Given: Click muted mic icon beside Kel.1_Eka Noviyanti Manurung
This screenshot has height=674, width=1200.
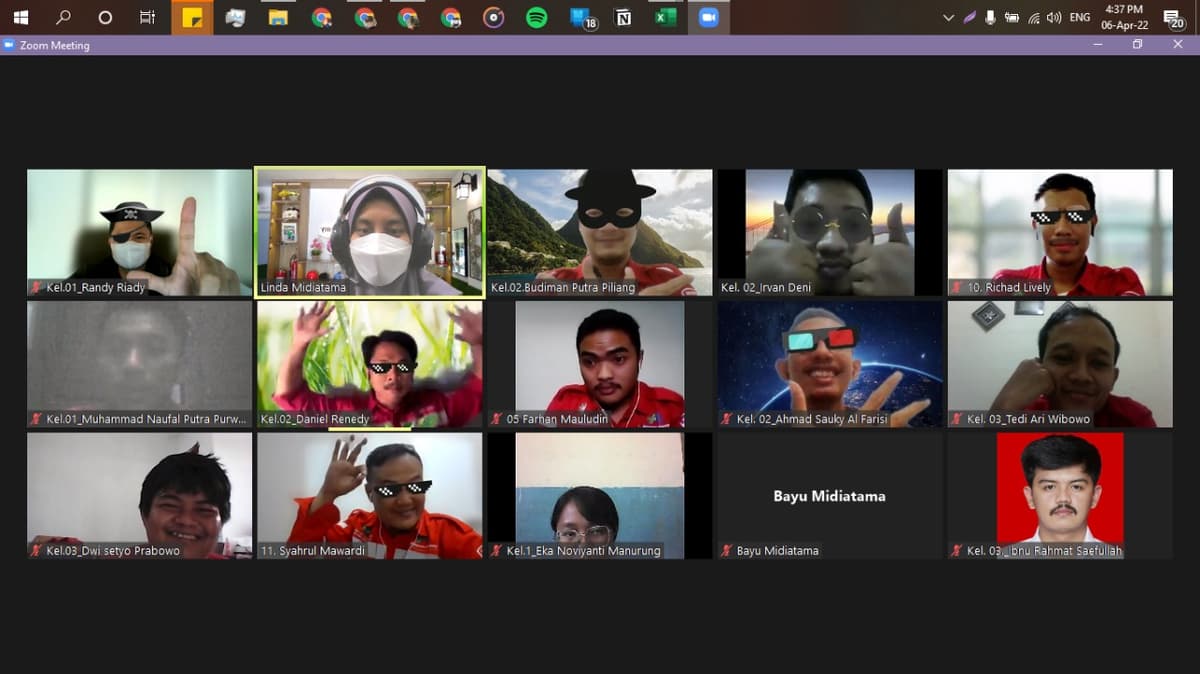Looking at the screenshot, I should point(497,551).
